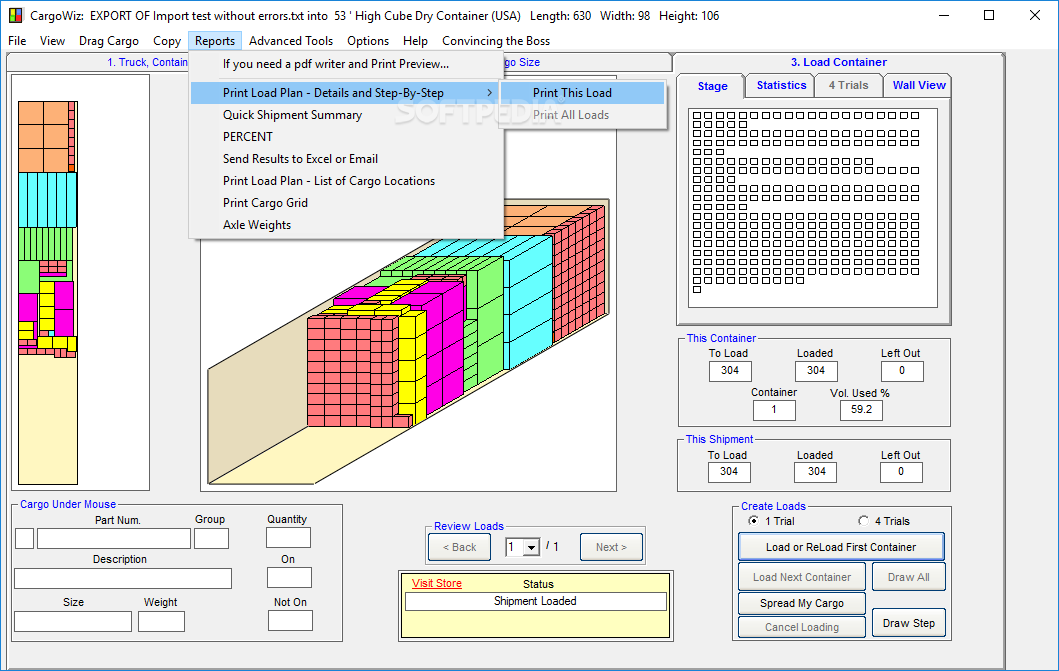Click the Description input field
This screenshot has height=671, width=1059.
(123, 579)
